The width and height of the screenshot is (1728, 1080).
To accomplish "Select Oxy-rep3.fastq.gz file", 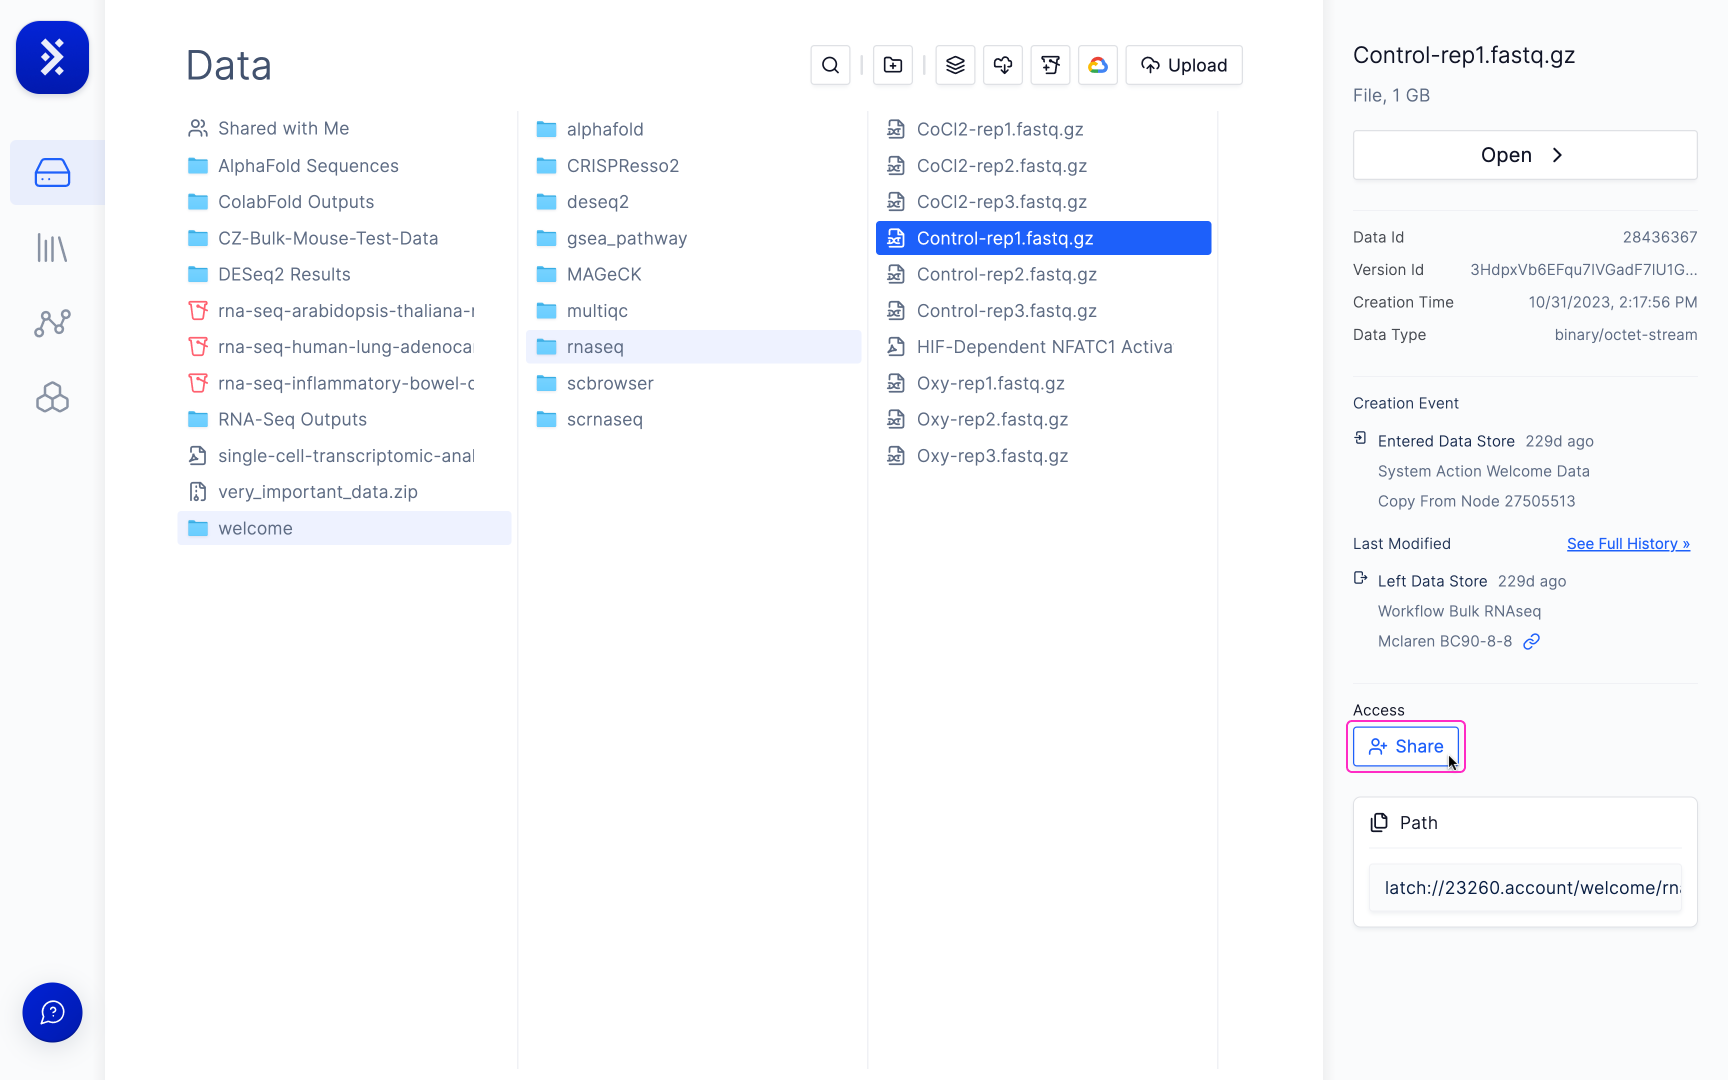I will click(1043, 455).
